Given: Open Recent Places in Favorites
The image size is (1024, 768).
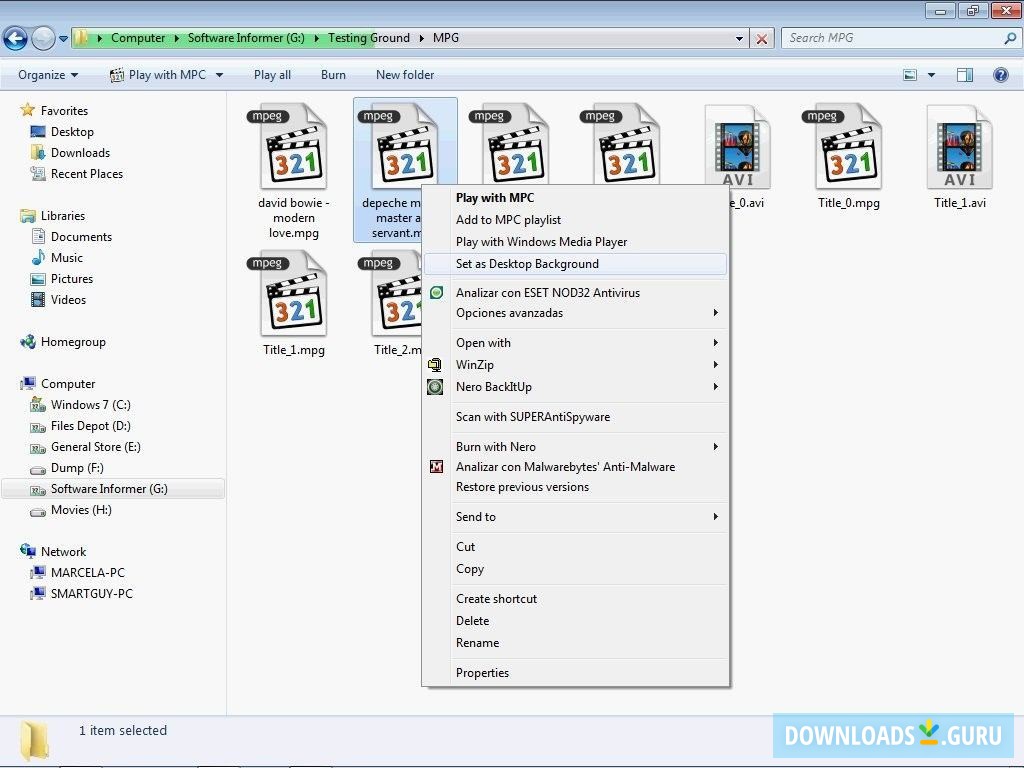Looking at the screenshot, I should (87, 174).
